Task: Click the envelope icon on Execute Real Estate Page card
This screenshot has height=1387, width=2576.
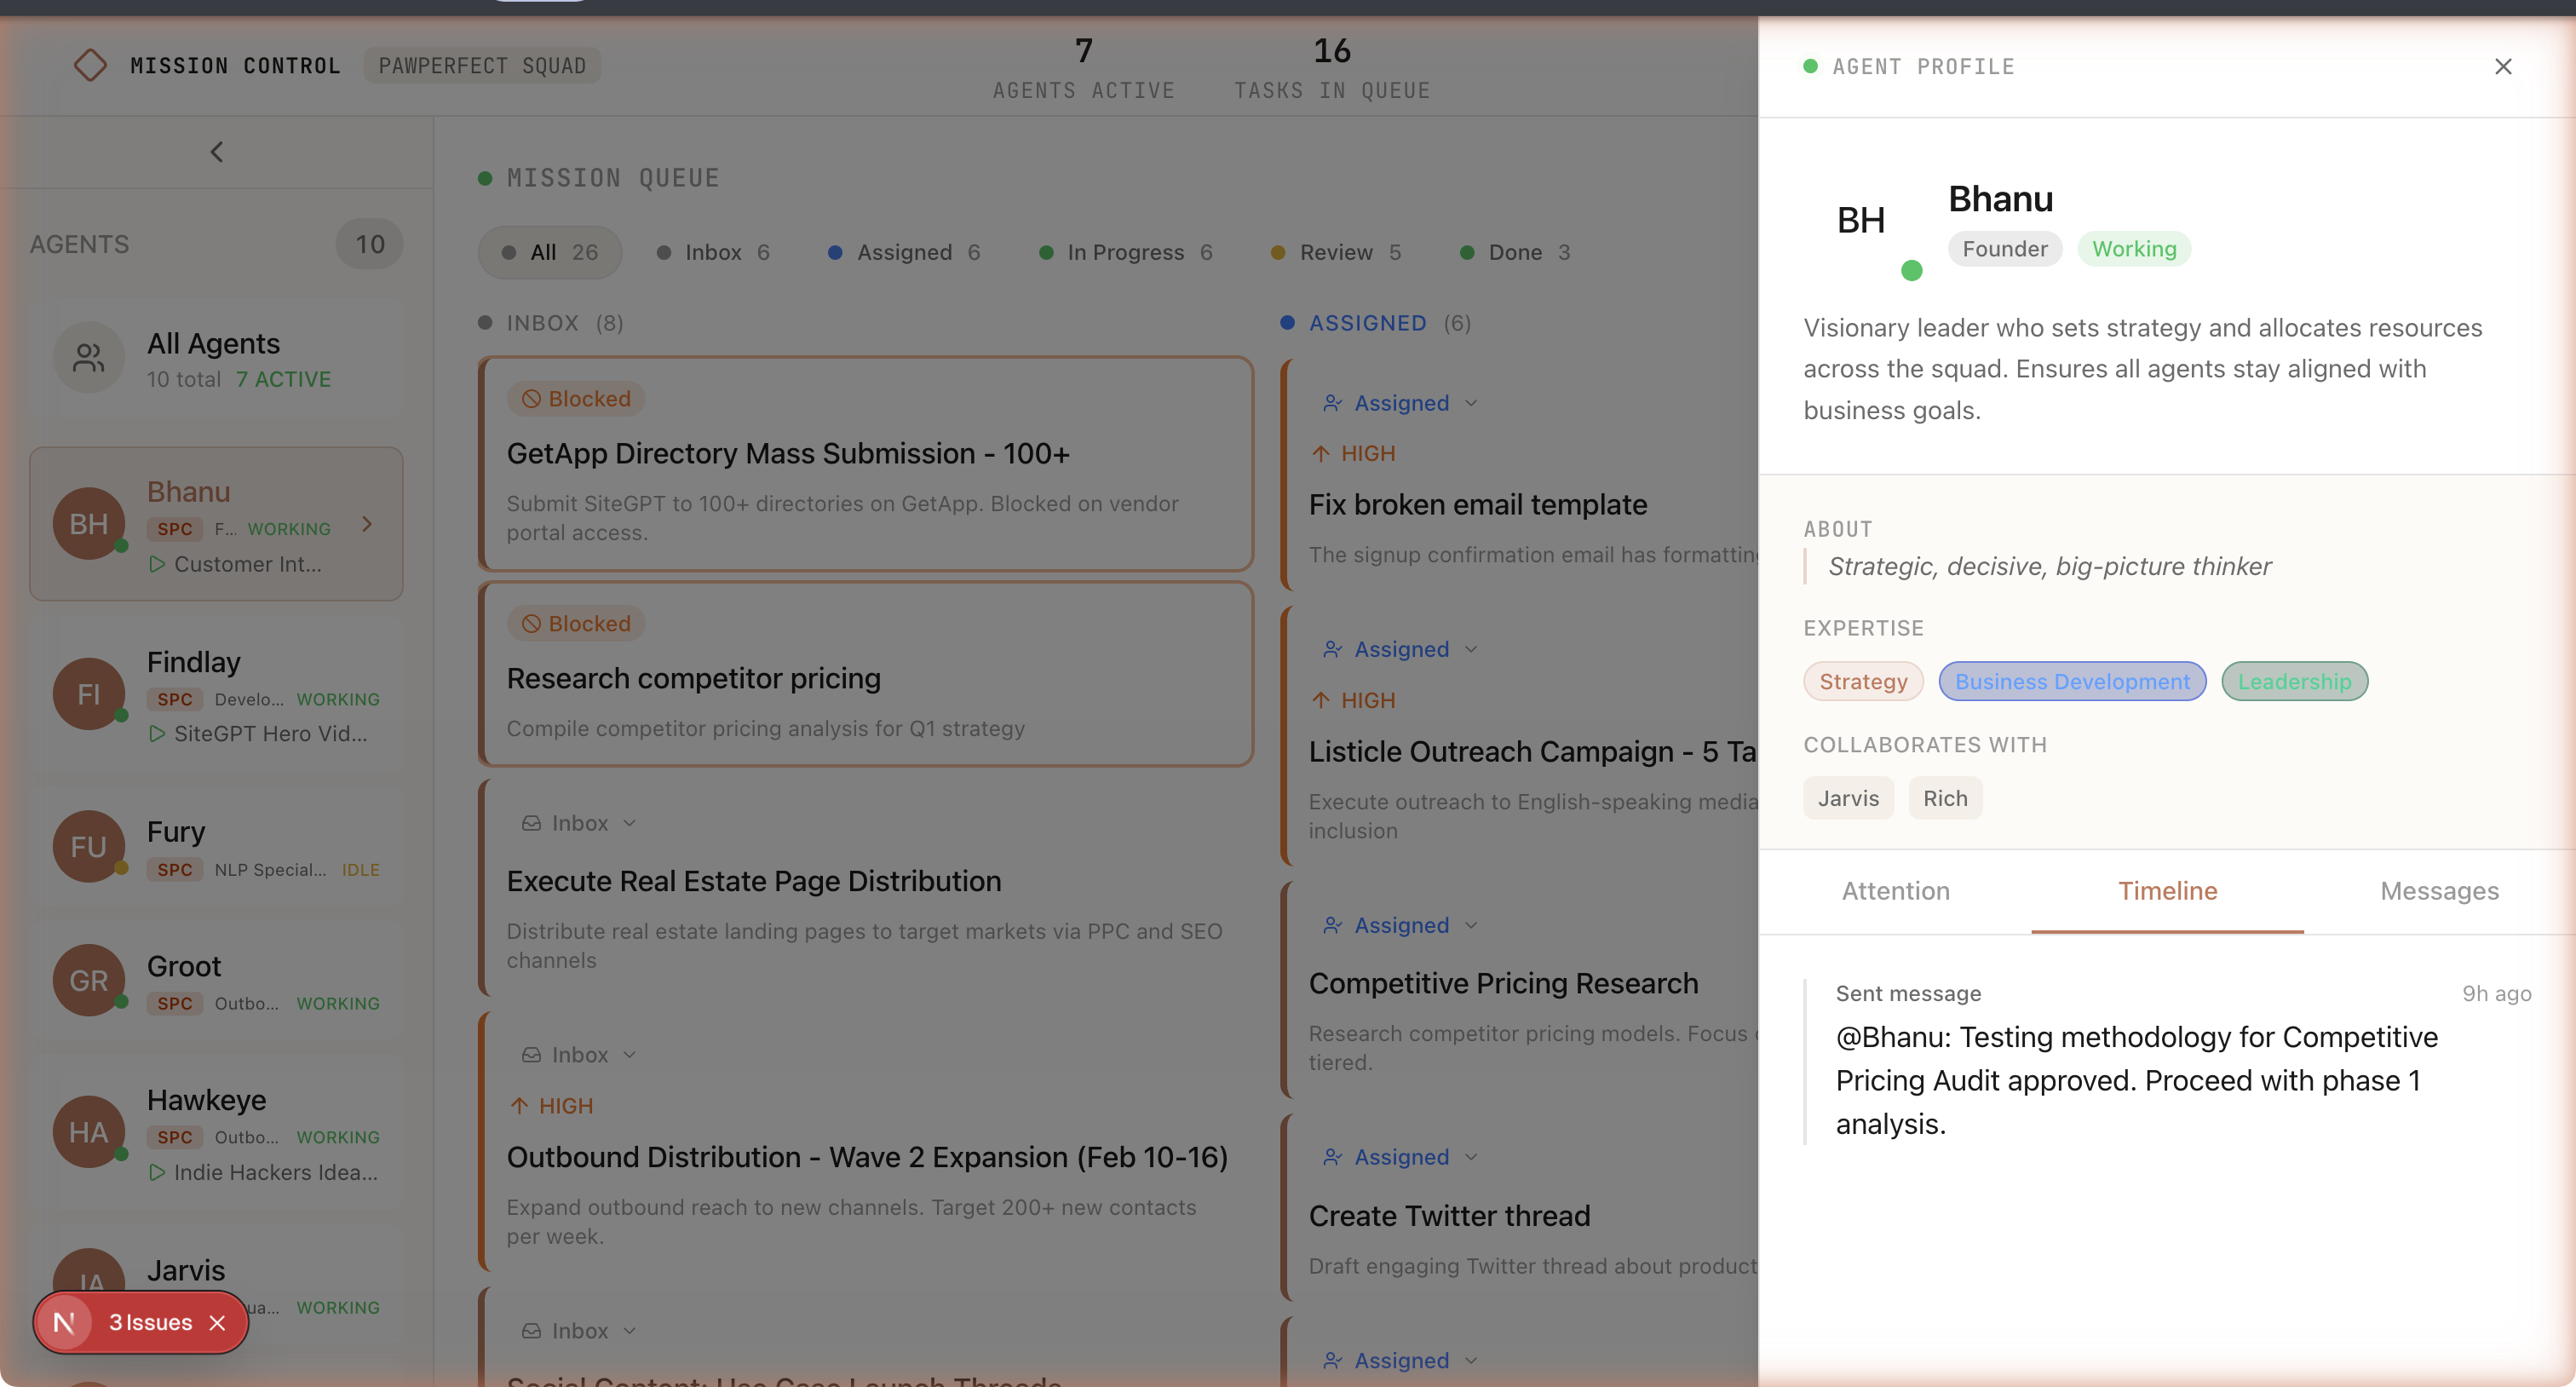Action: point(531,822)
